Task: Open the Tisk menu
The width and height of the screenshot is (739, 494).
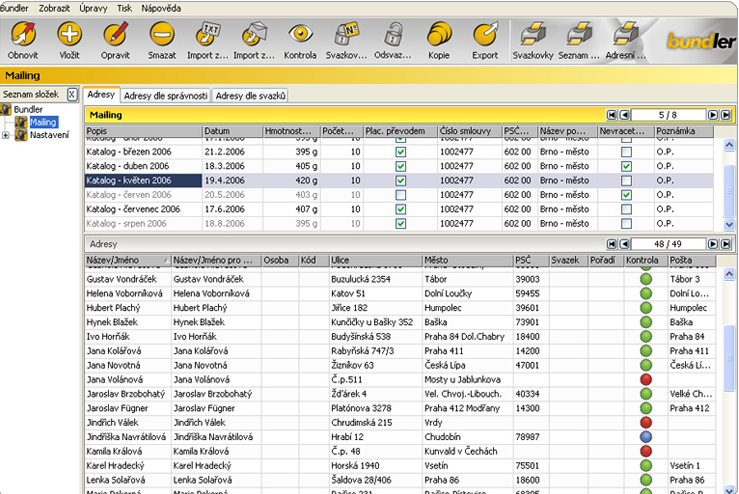Action: [x=124, y=8]
